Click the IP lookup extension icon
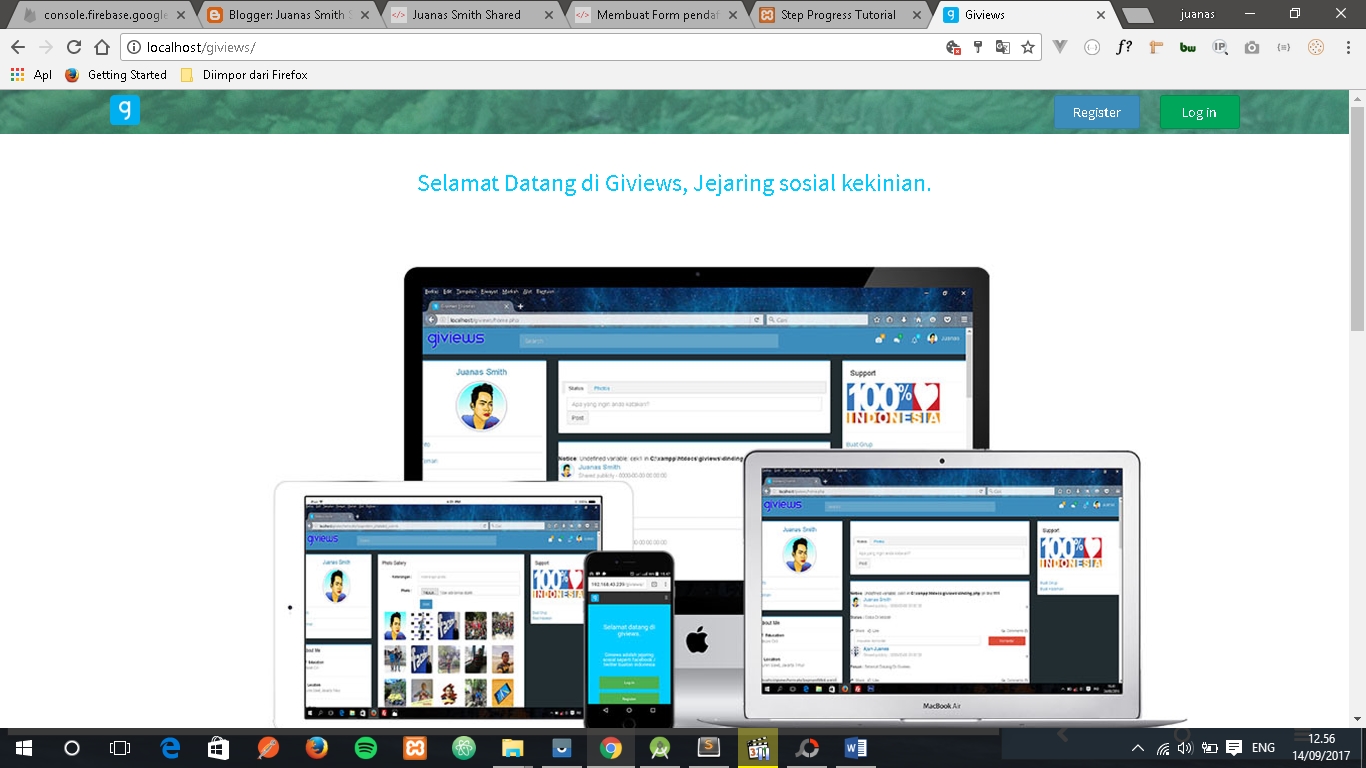The image size is (1366, 768). coord(1220,47)
